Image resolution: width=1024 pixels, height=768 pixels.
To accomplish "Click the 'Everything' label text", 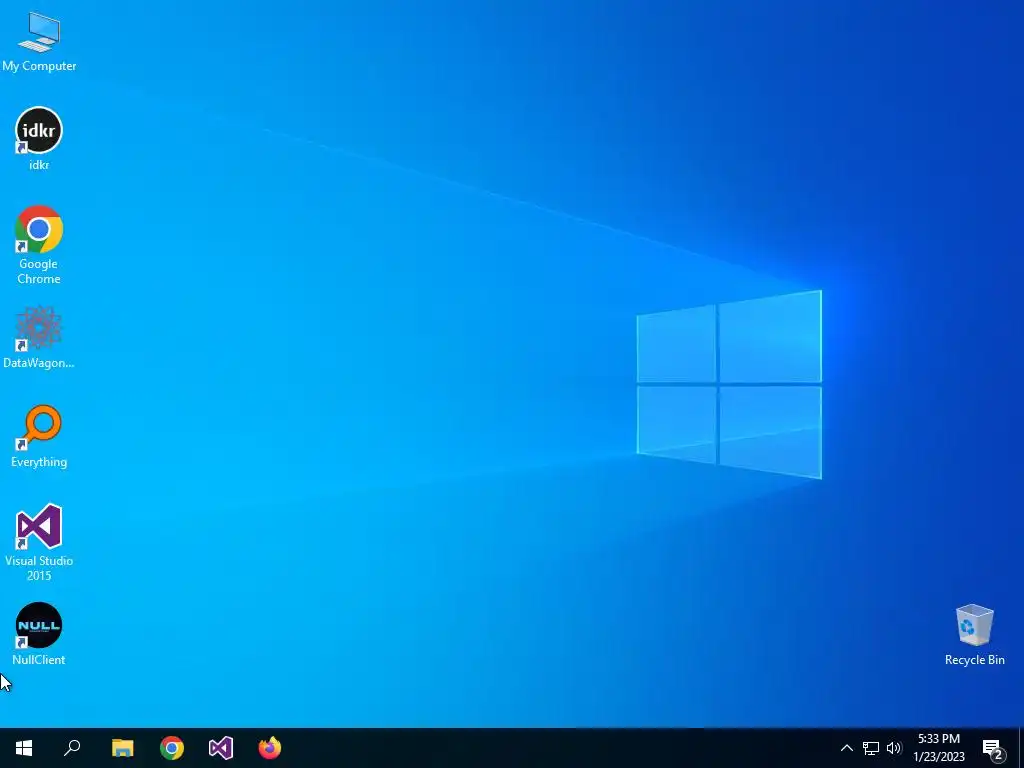I will (x=39, y=462).
